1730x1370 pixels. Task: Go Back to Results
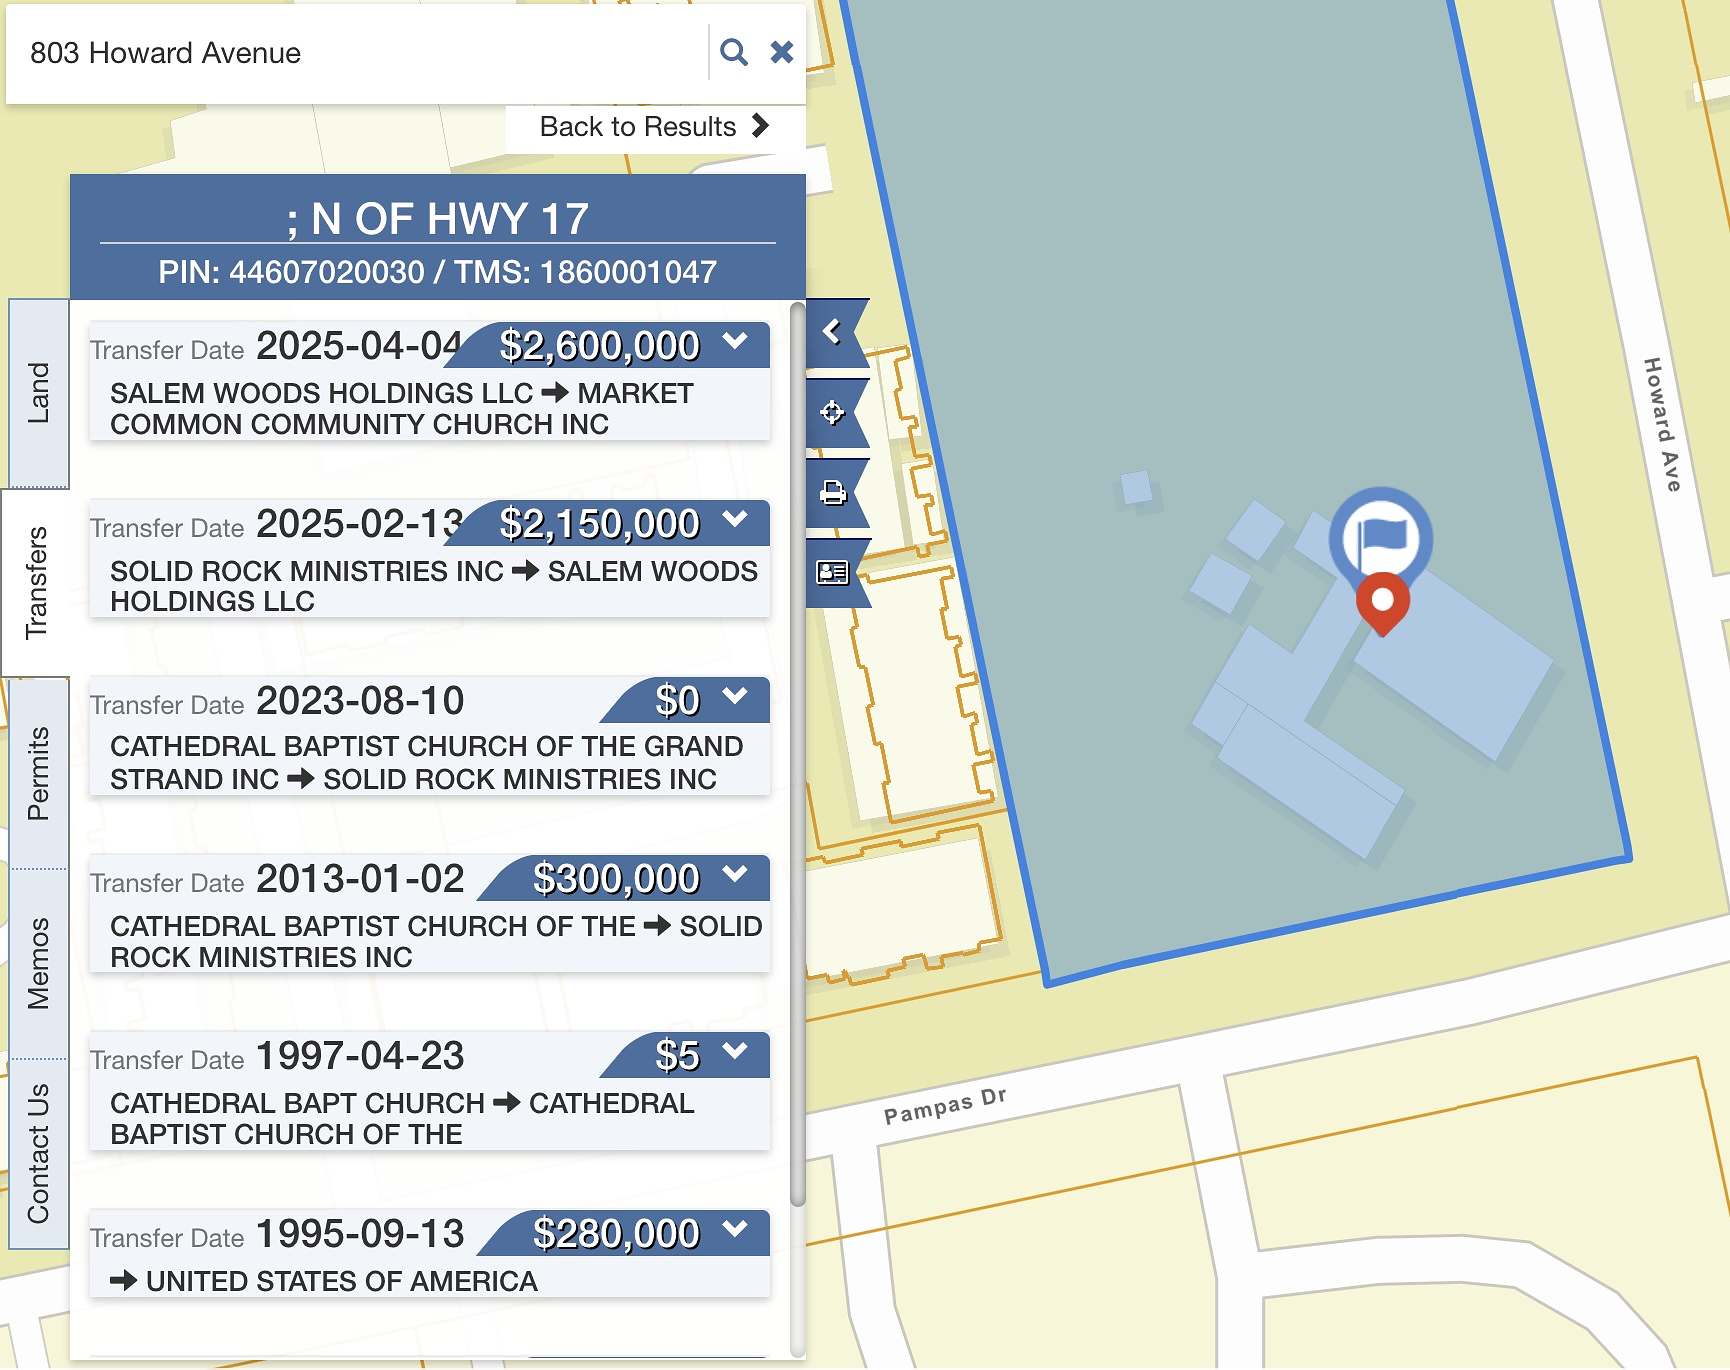(654, 127)
